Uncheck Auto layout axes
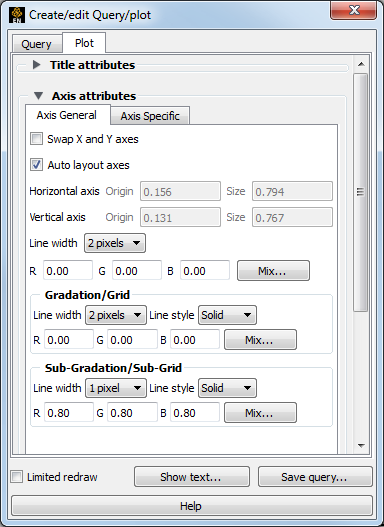This screenshot has height=527, width=384. point(36,165)
